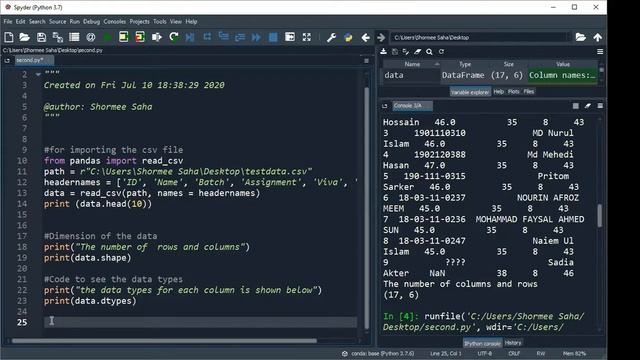Click the Step into function debug icon
Screen dimensions: 640x360
(x=223, y=37)
